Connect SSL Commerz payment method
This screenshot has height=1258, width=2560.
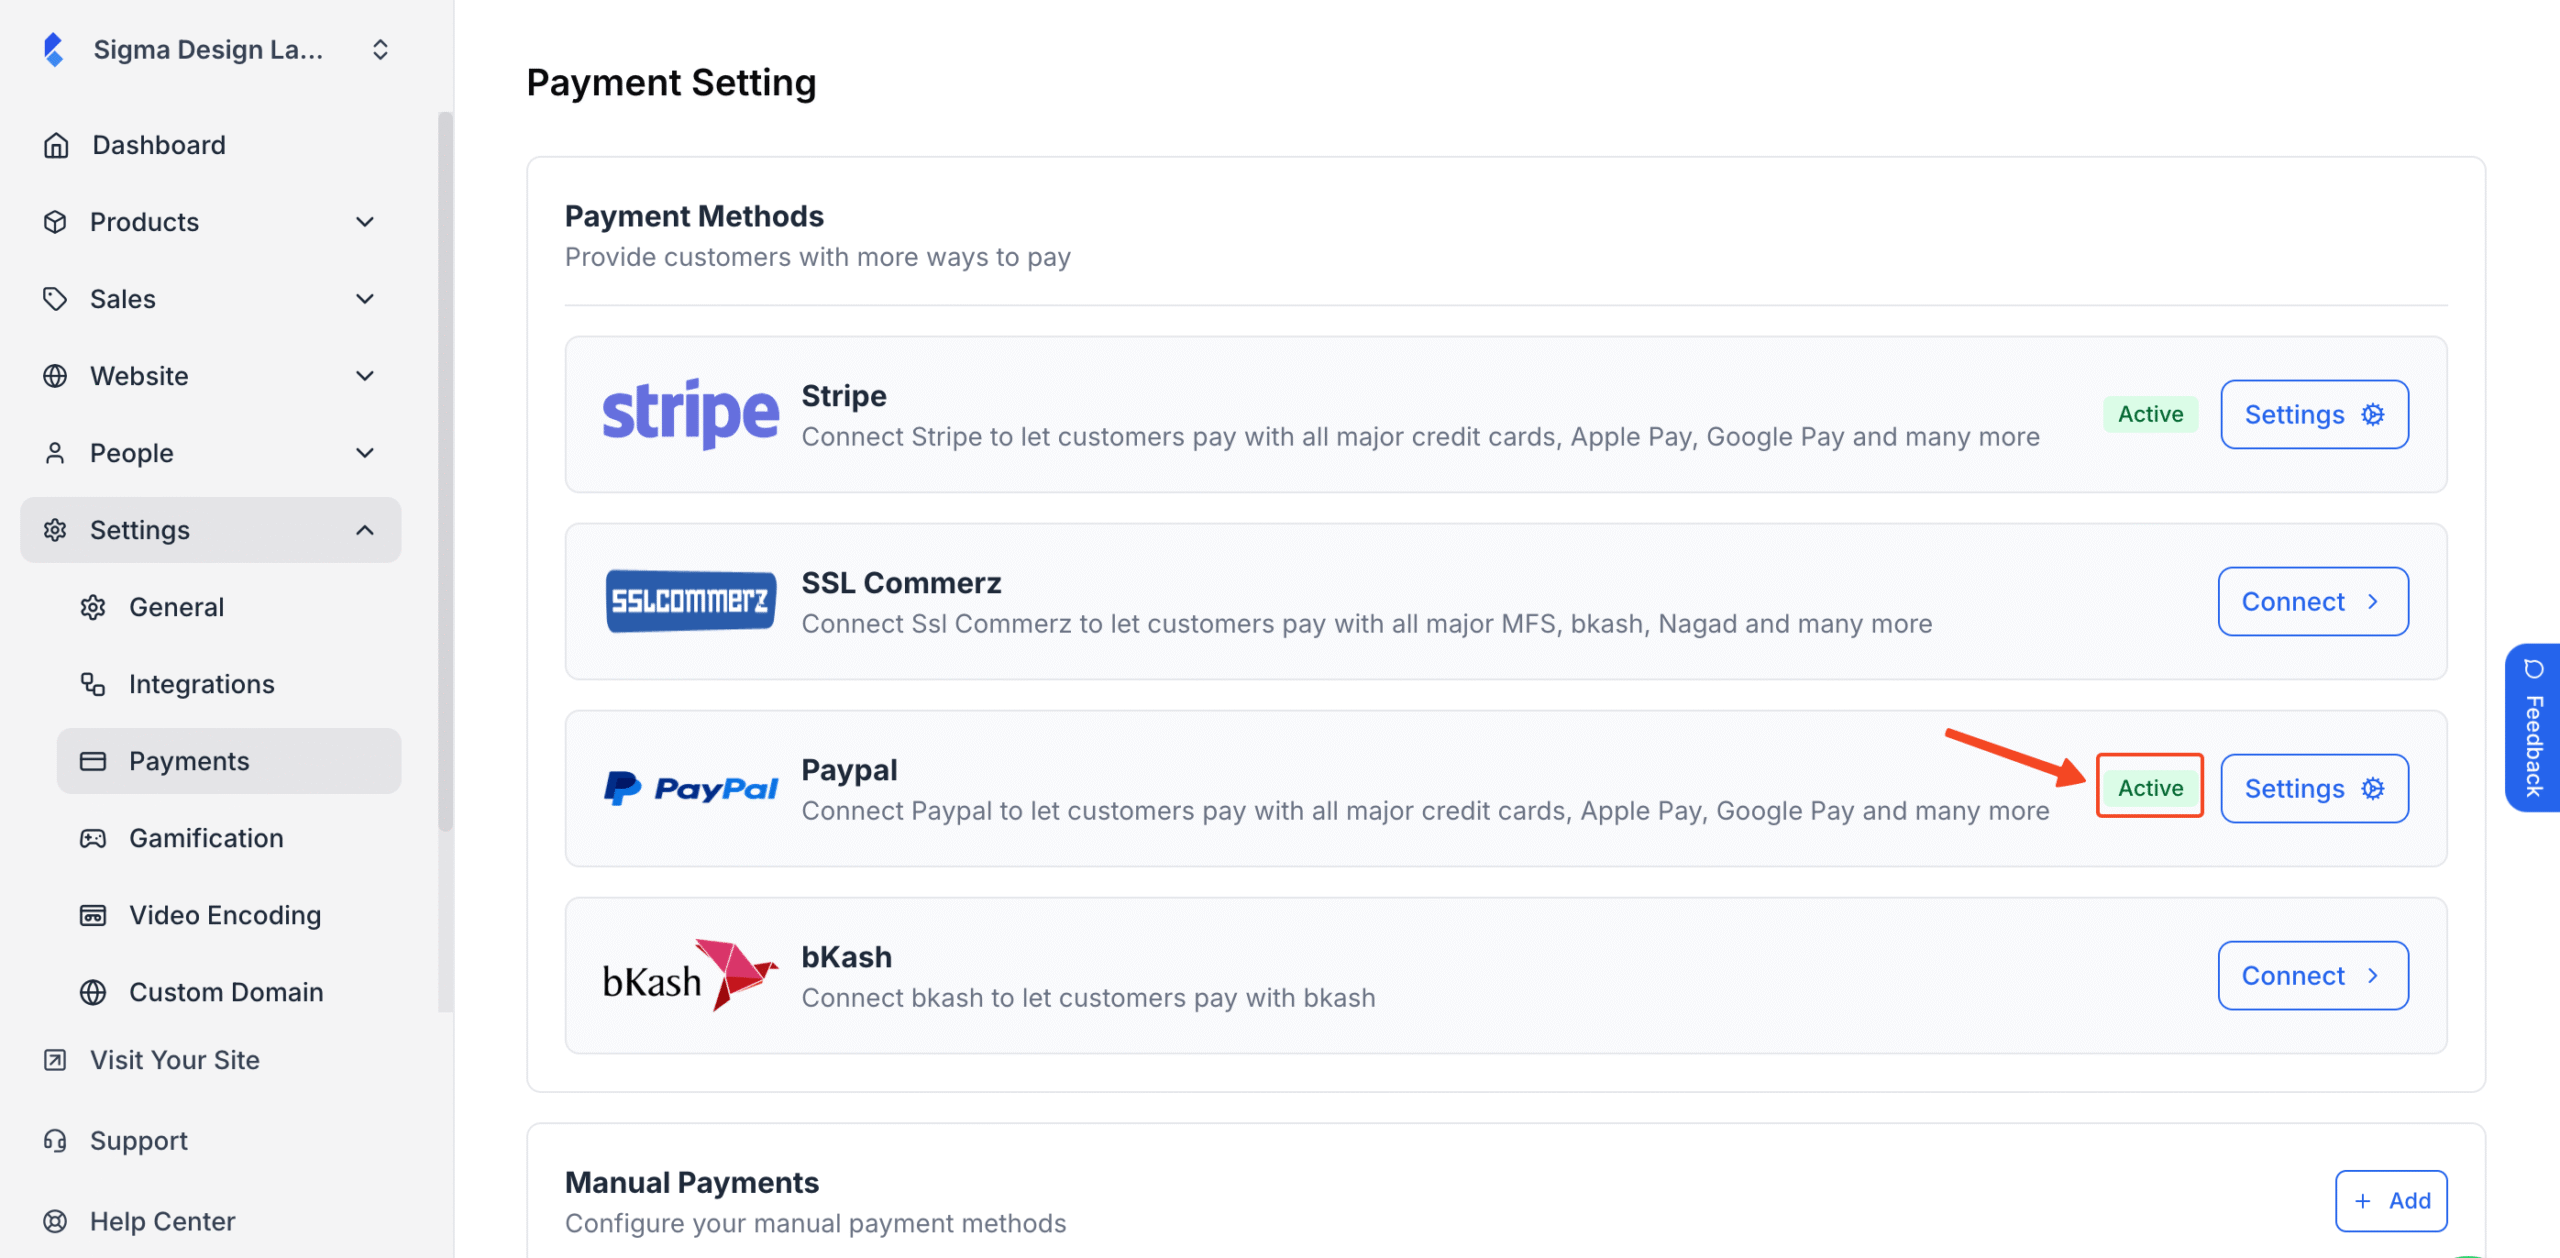click(x=2313, y=601)
